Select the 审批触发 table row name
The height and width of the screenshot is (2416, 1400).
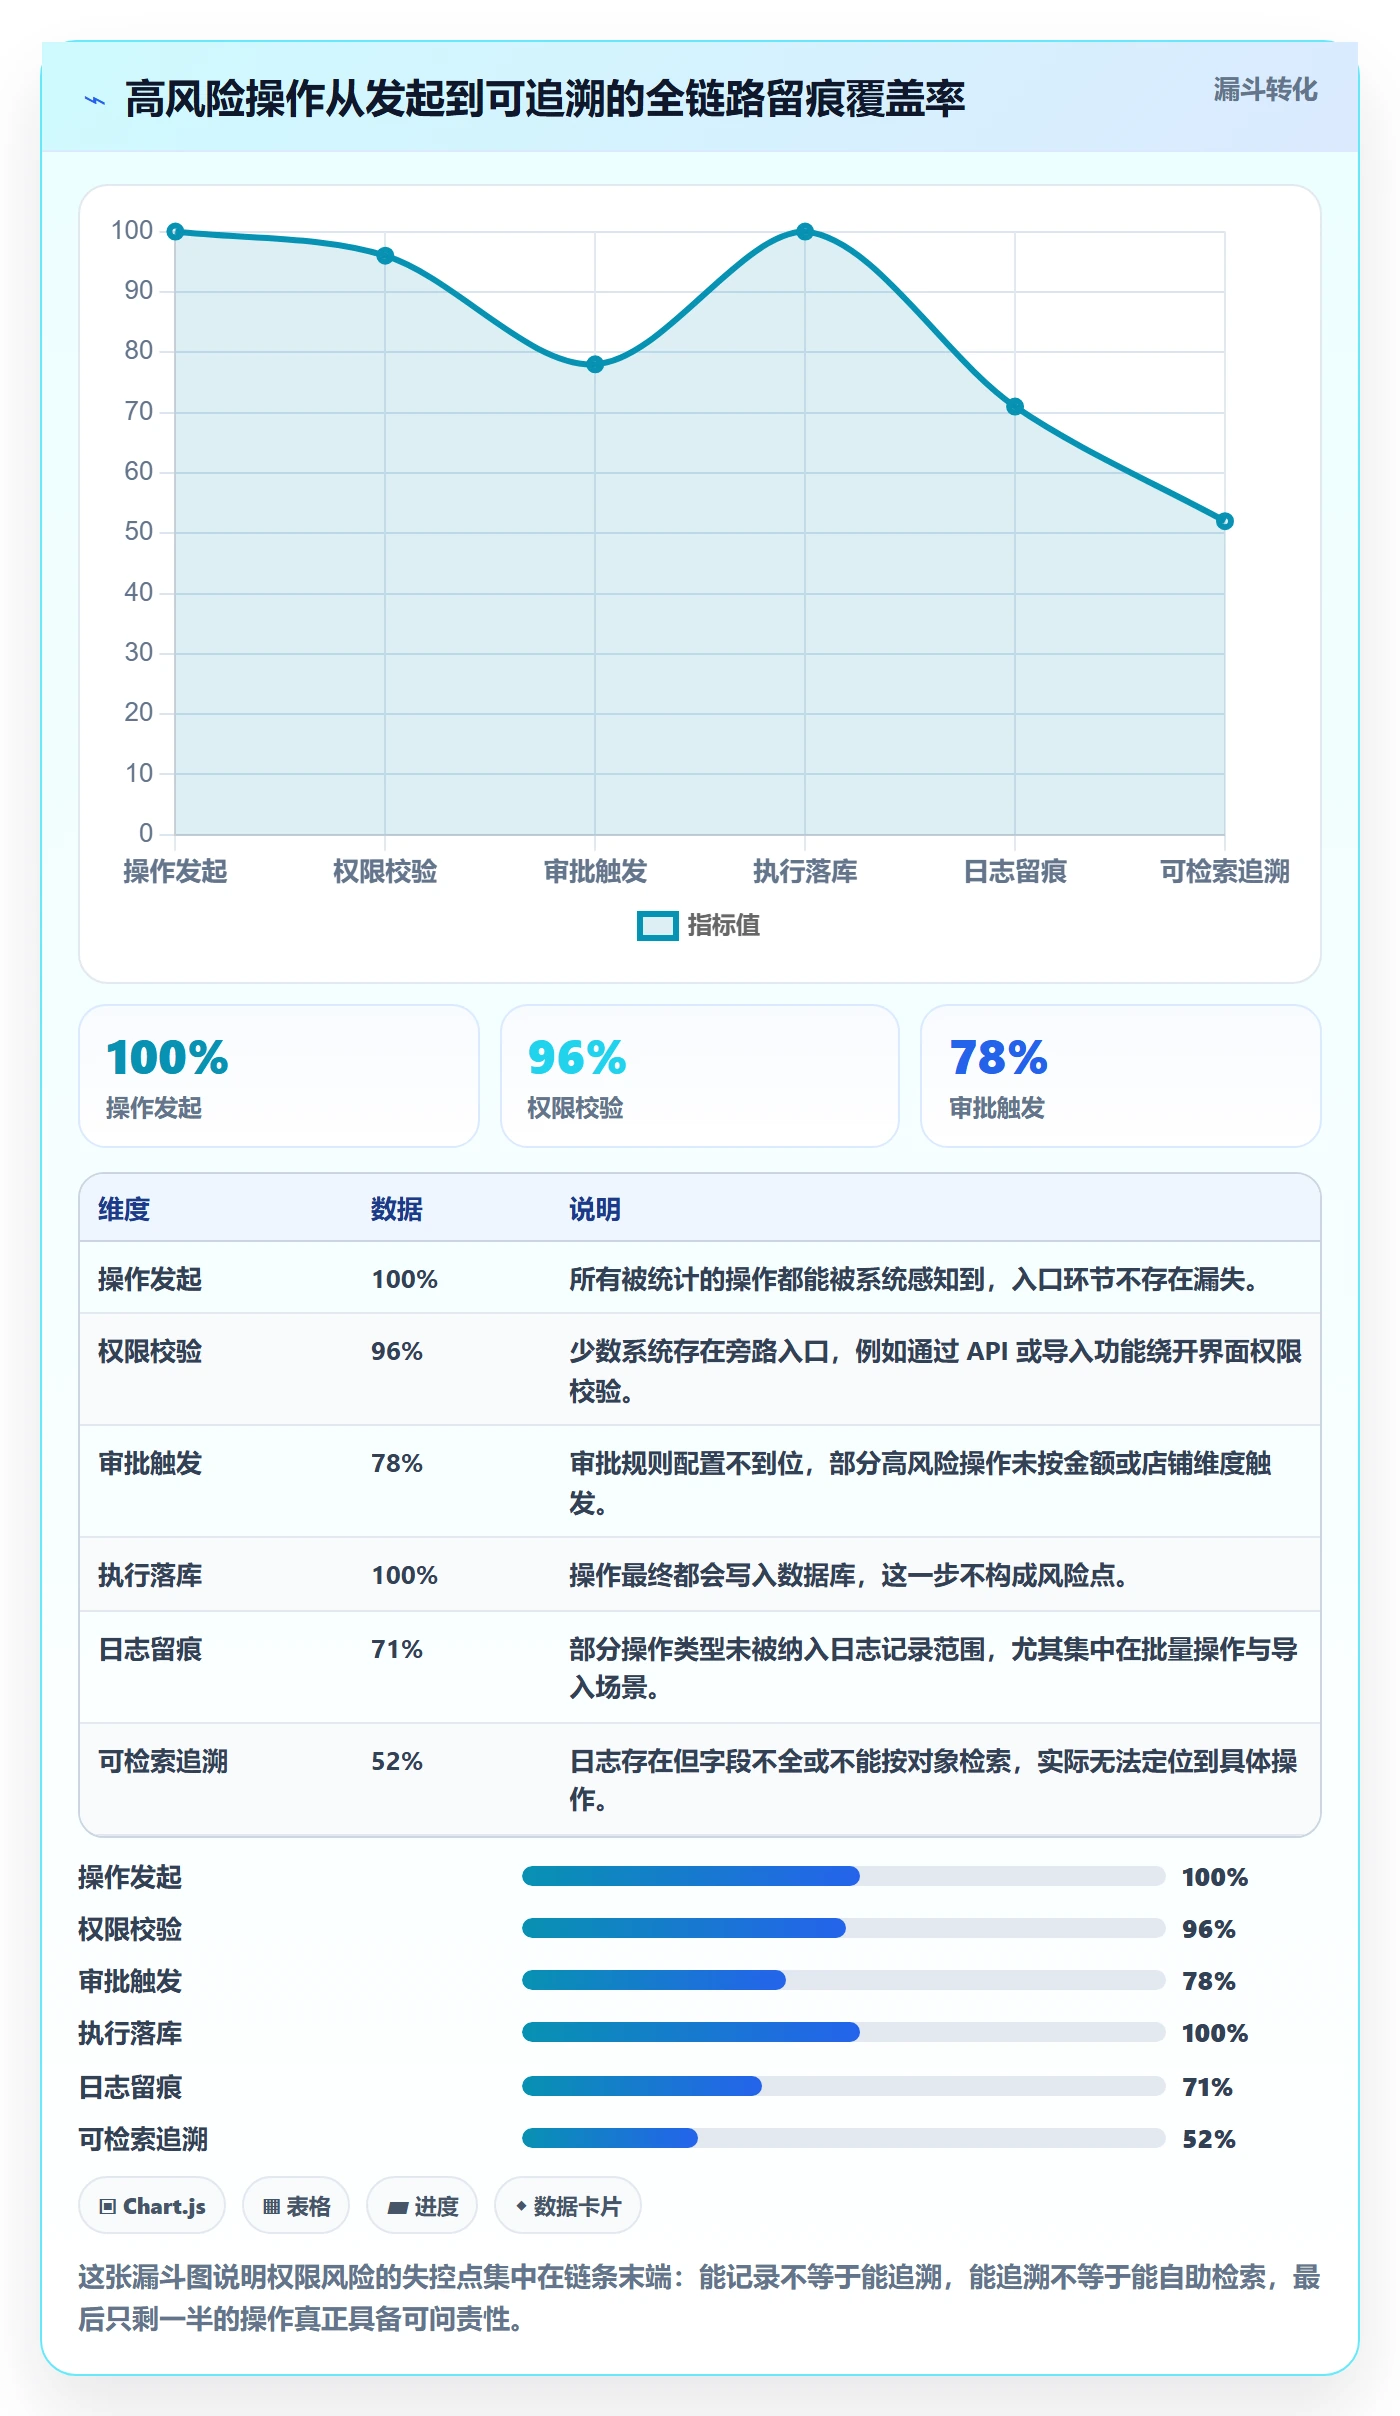point(150,1463)
